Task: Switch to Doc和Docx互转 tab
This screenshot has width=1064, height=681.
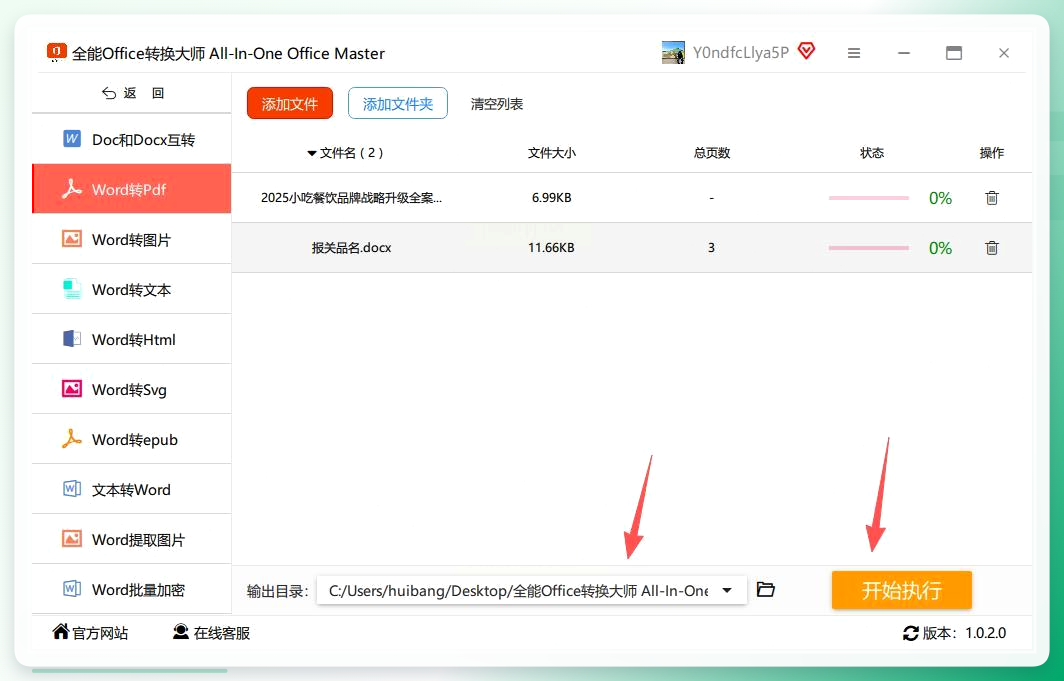Action: click(x=132, y=139)
